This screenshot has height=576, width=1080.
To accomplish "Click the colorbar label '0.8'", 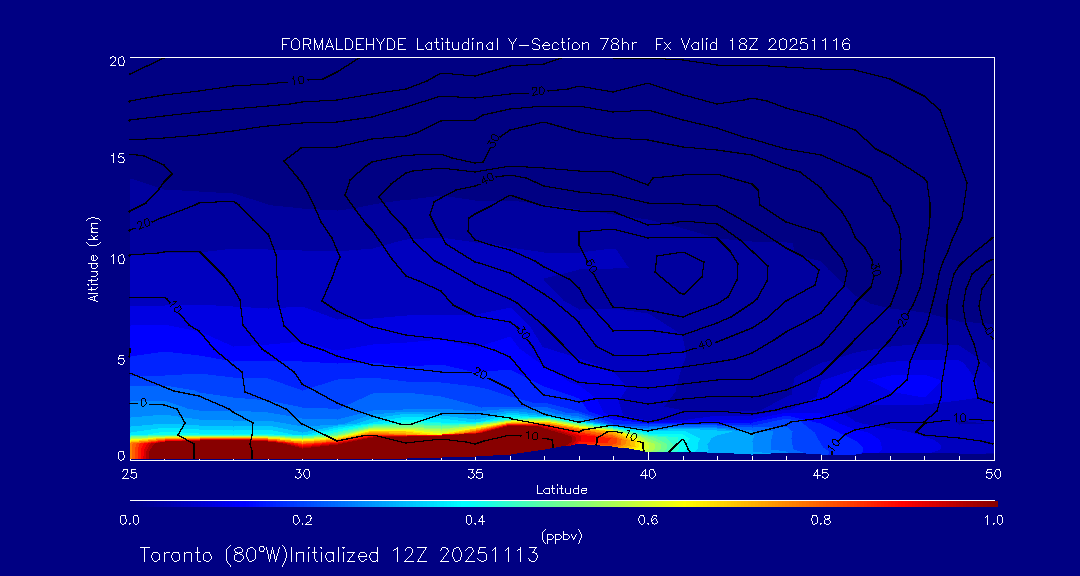I will [821, 520].
